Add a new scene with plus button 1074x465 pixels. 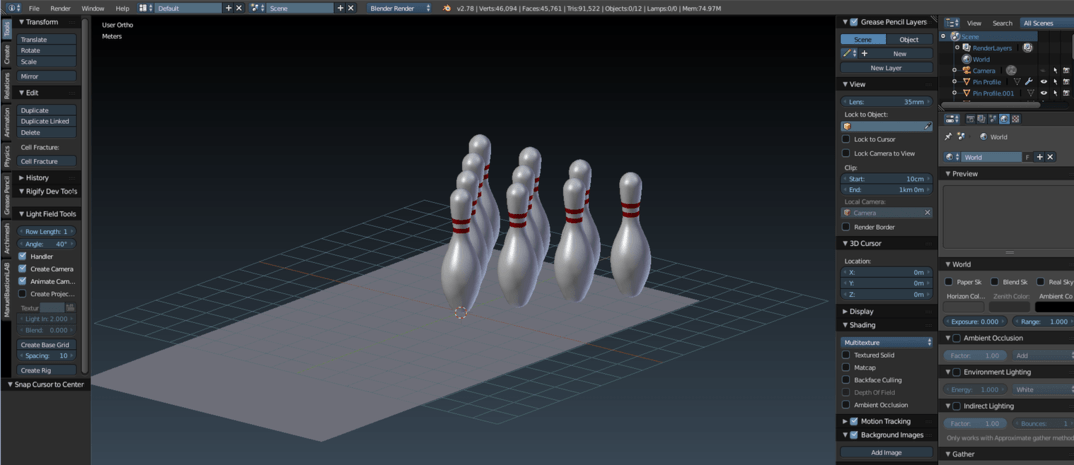(x=340, y=8)
